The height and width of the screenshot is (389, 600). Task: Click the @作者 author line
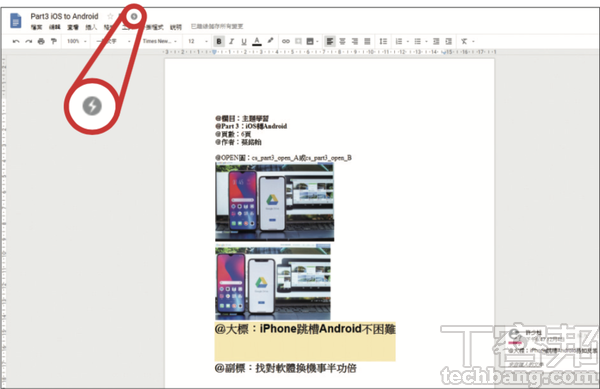click(x=238, y=142)
